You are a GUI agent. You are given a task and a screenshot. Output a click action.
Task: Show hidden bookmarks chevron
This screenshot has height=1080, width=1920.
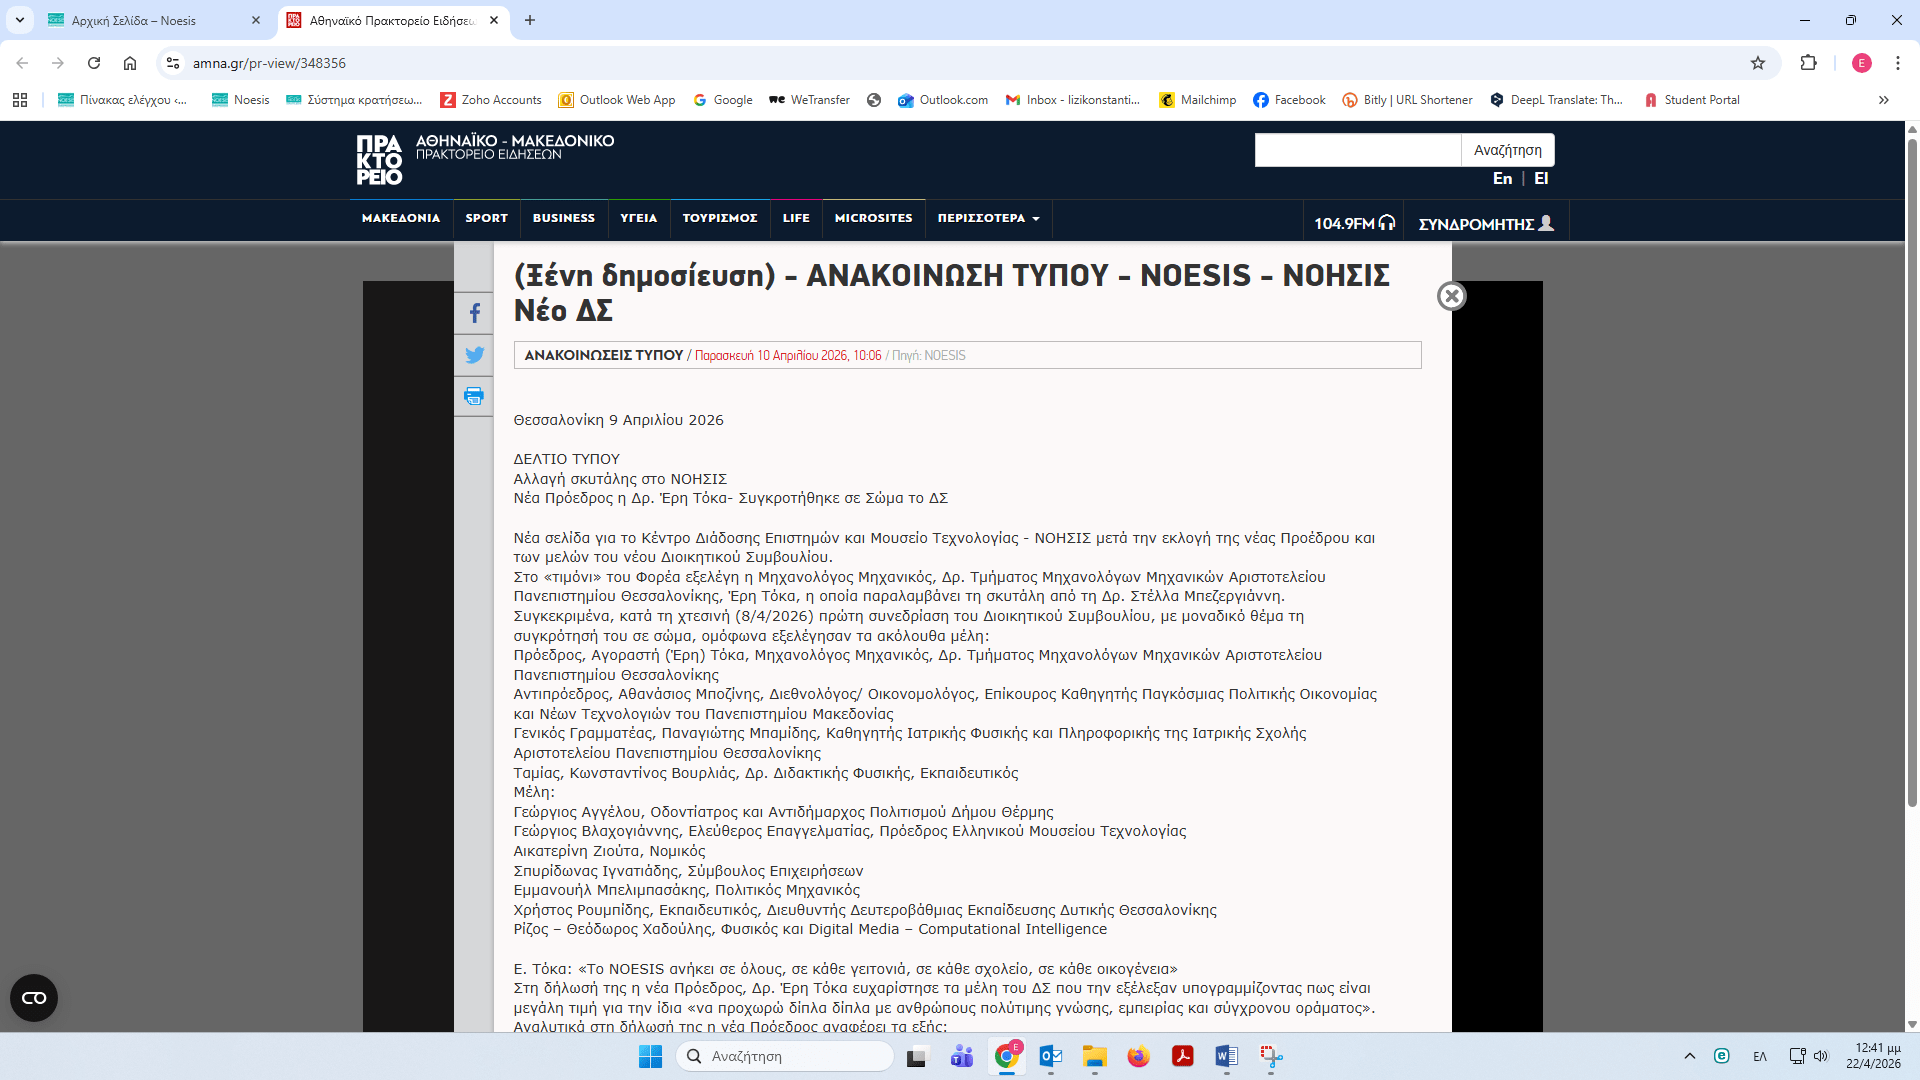1884,100
